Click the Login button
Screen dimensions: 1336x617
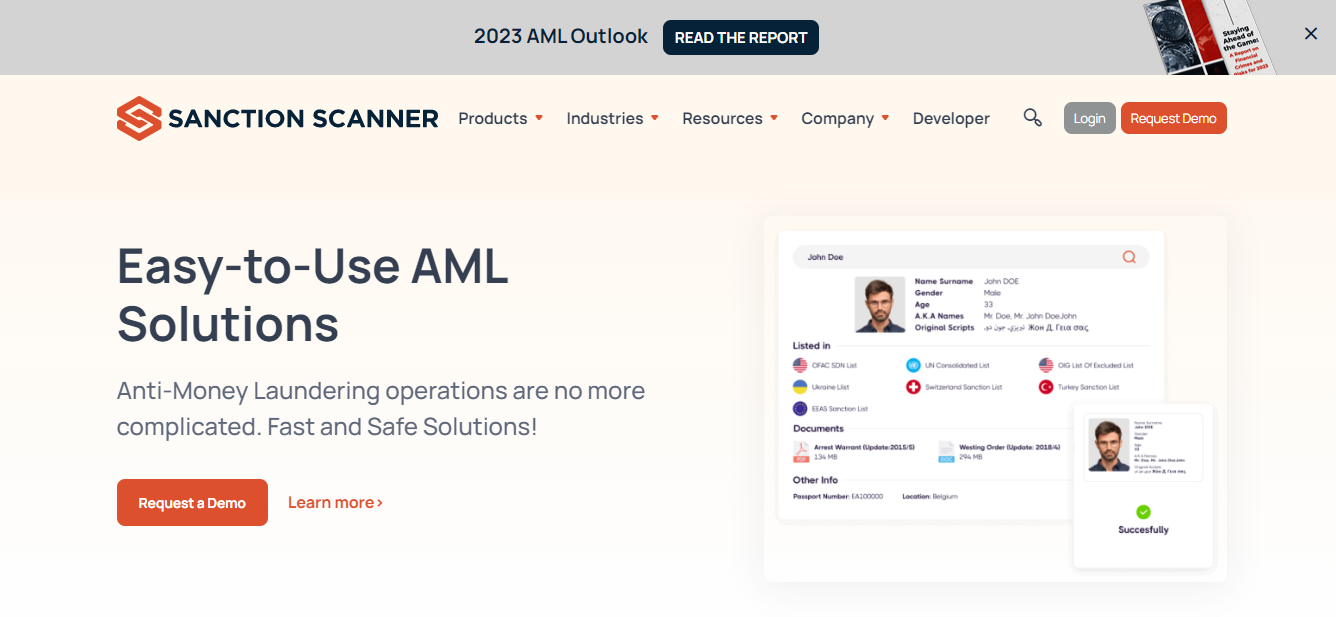(x=1090, y=118)
